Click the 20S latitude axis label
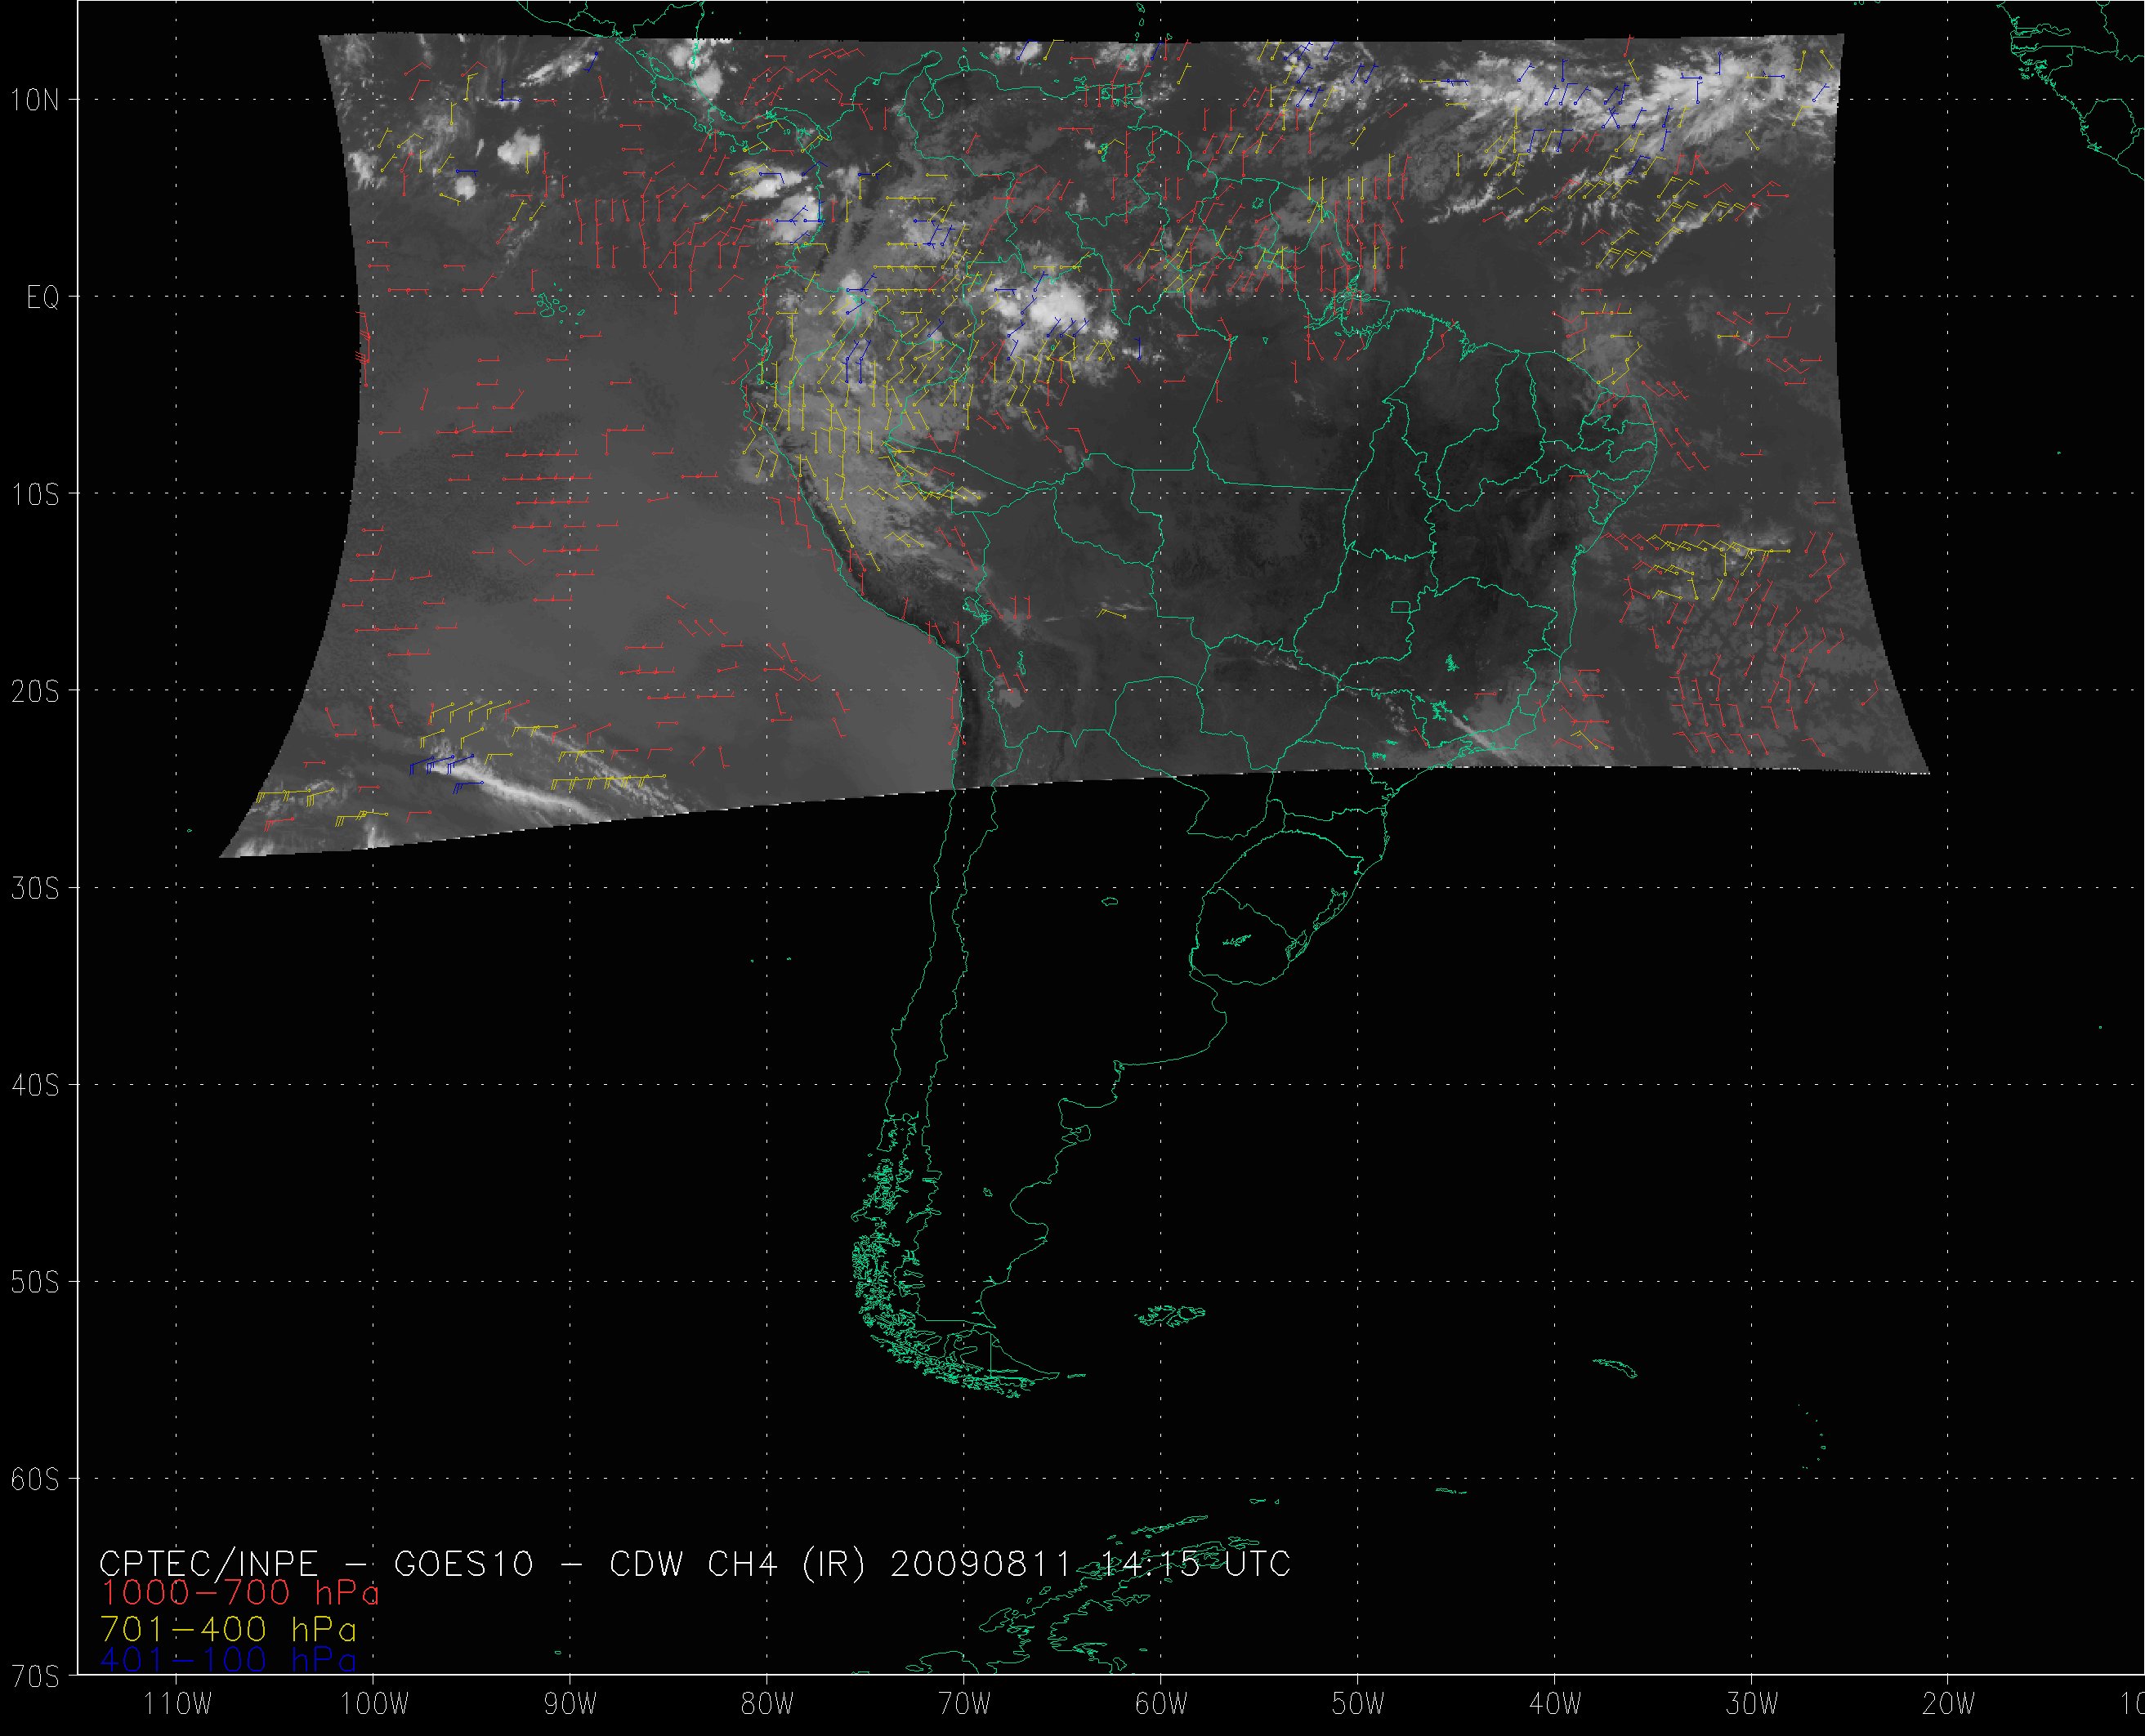The image size is (2145, 1736). pos(35,692)
